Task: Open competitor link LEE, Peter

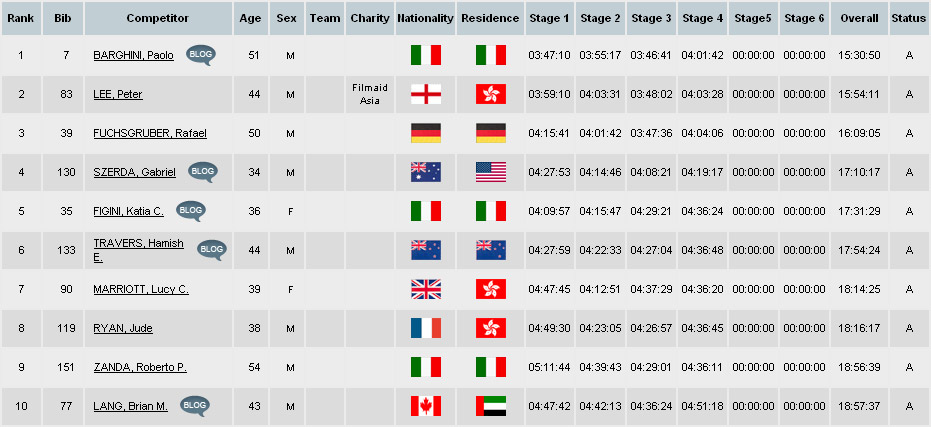Action: click(x=118, y=94)
